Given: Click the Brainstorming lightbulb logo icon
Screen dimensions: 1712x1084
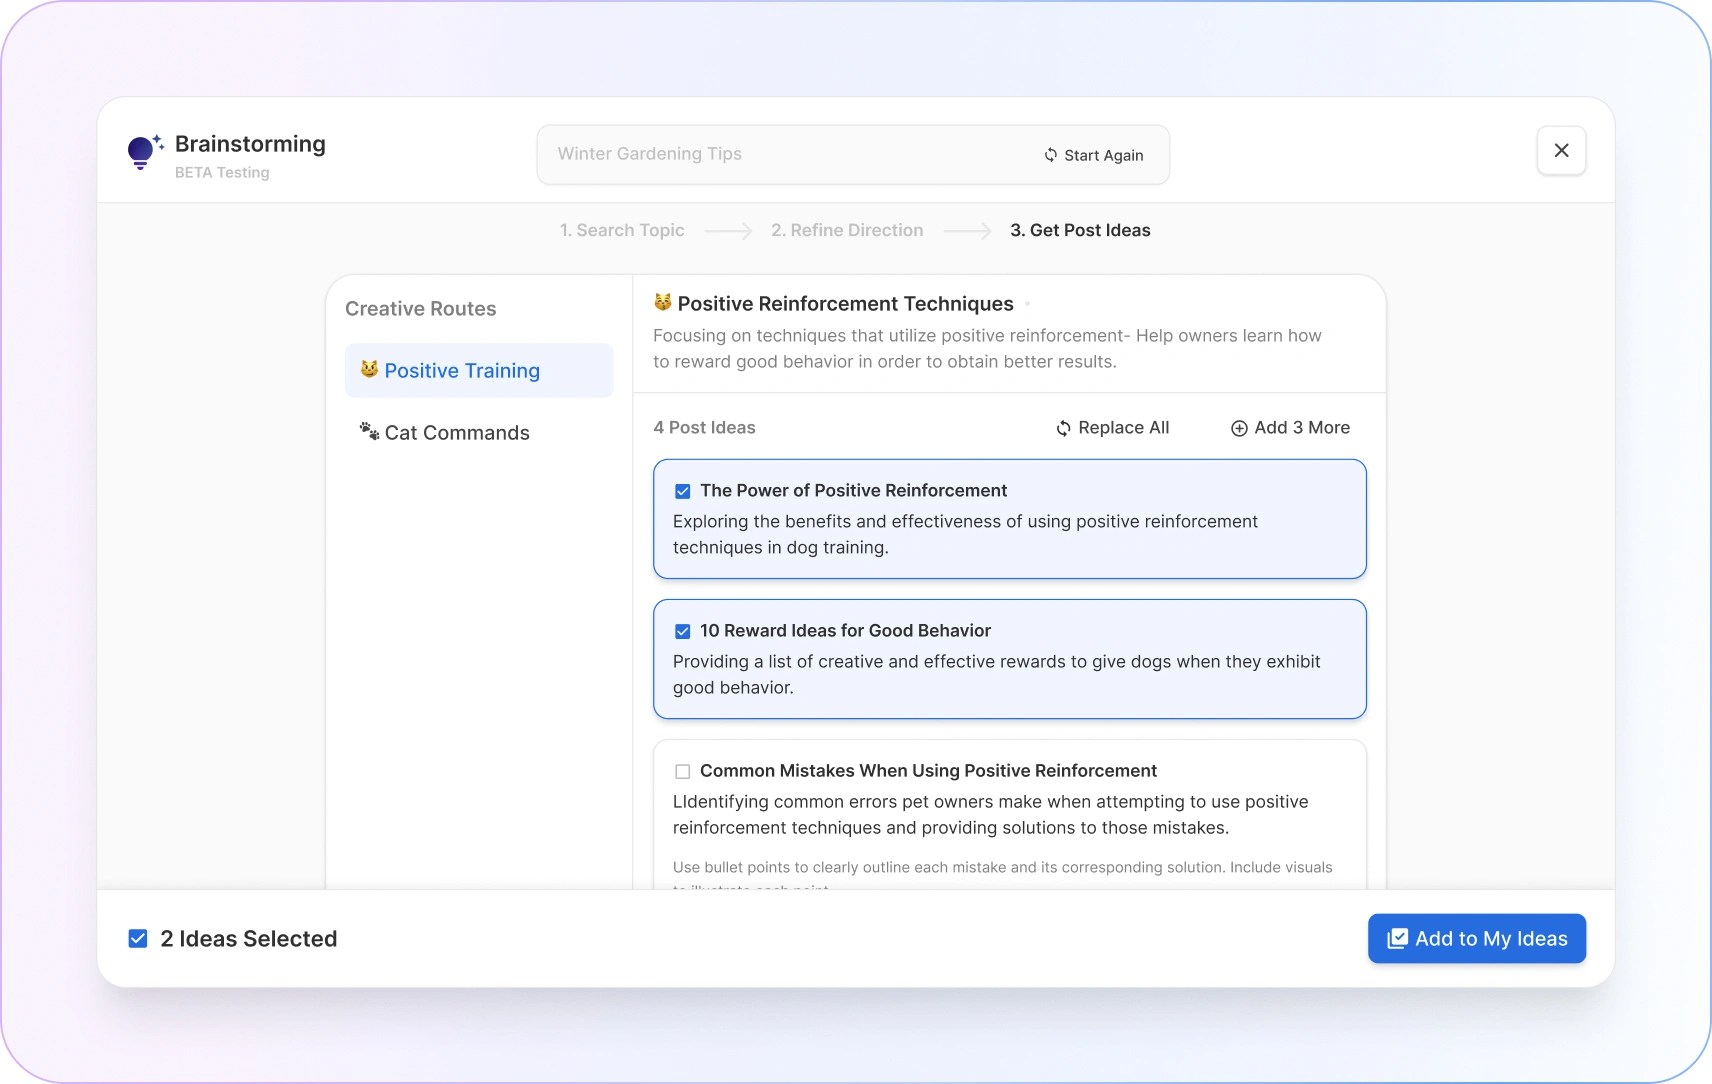Looking at the screenshot, I should pos(143,152).
